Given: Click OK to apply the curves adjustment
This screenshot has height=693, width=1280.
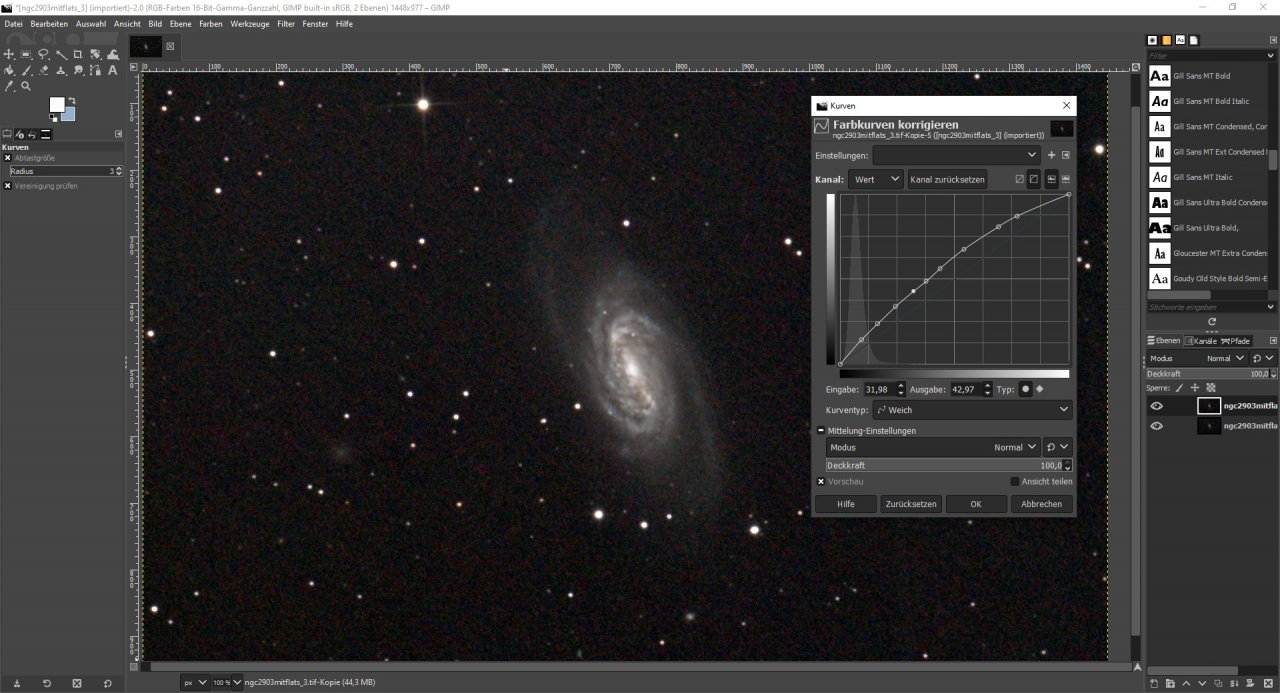Looking at the screenshot, I should (x=975, y=504).
